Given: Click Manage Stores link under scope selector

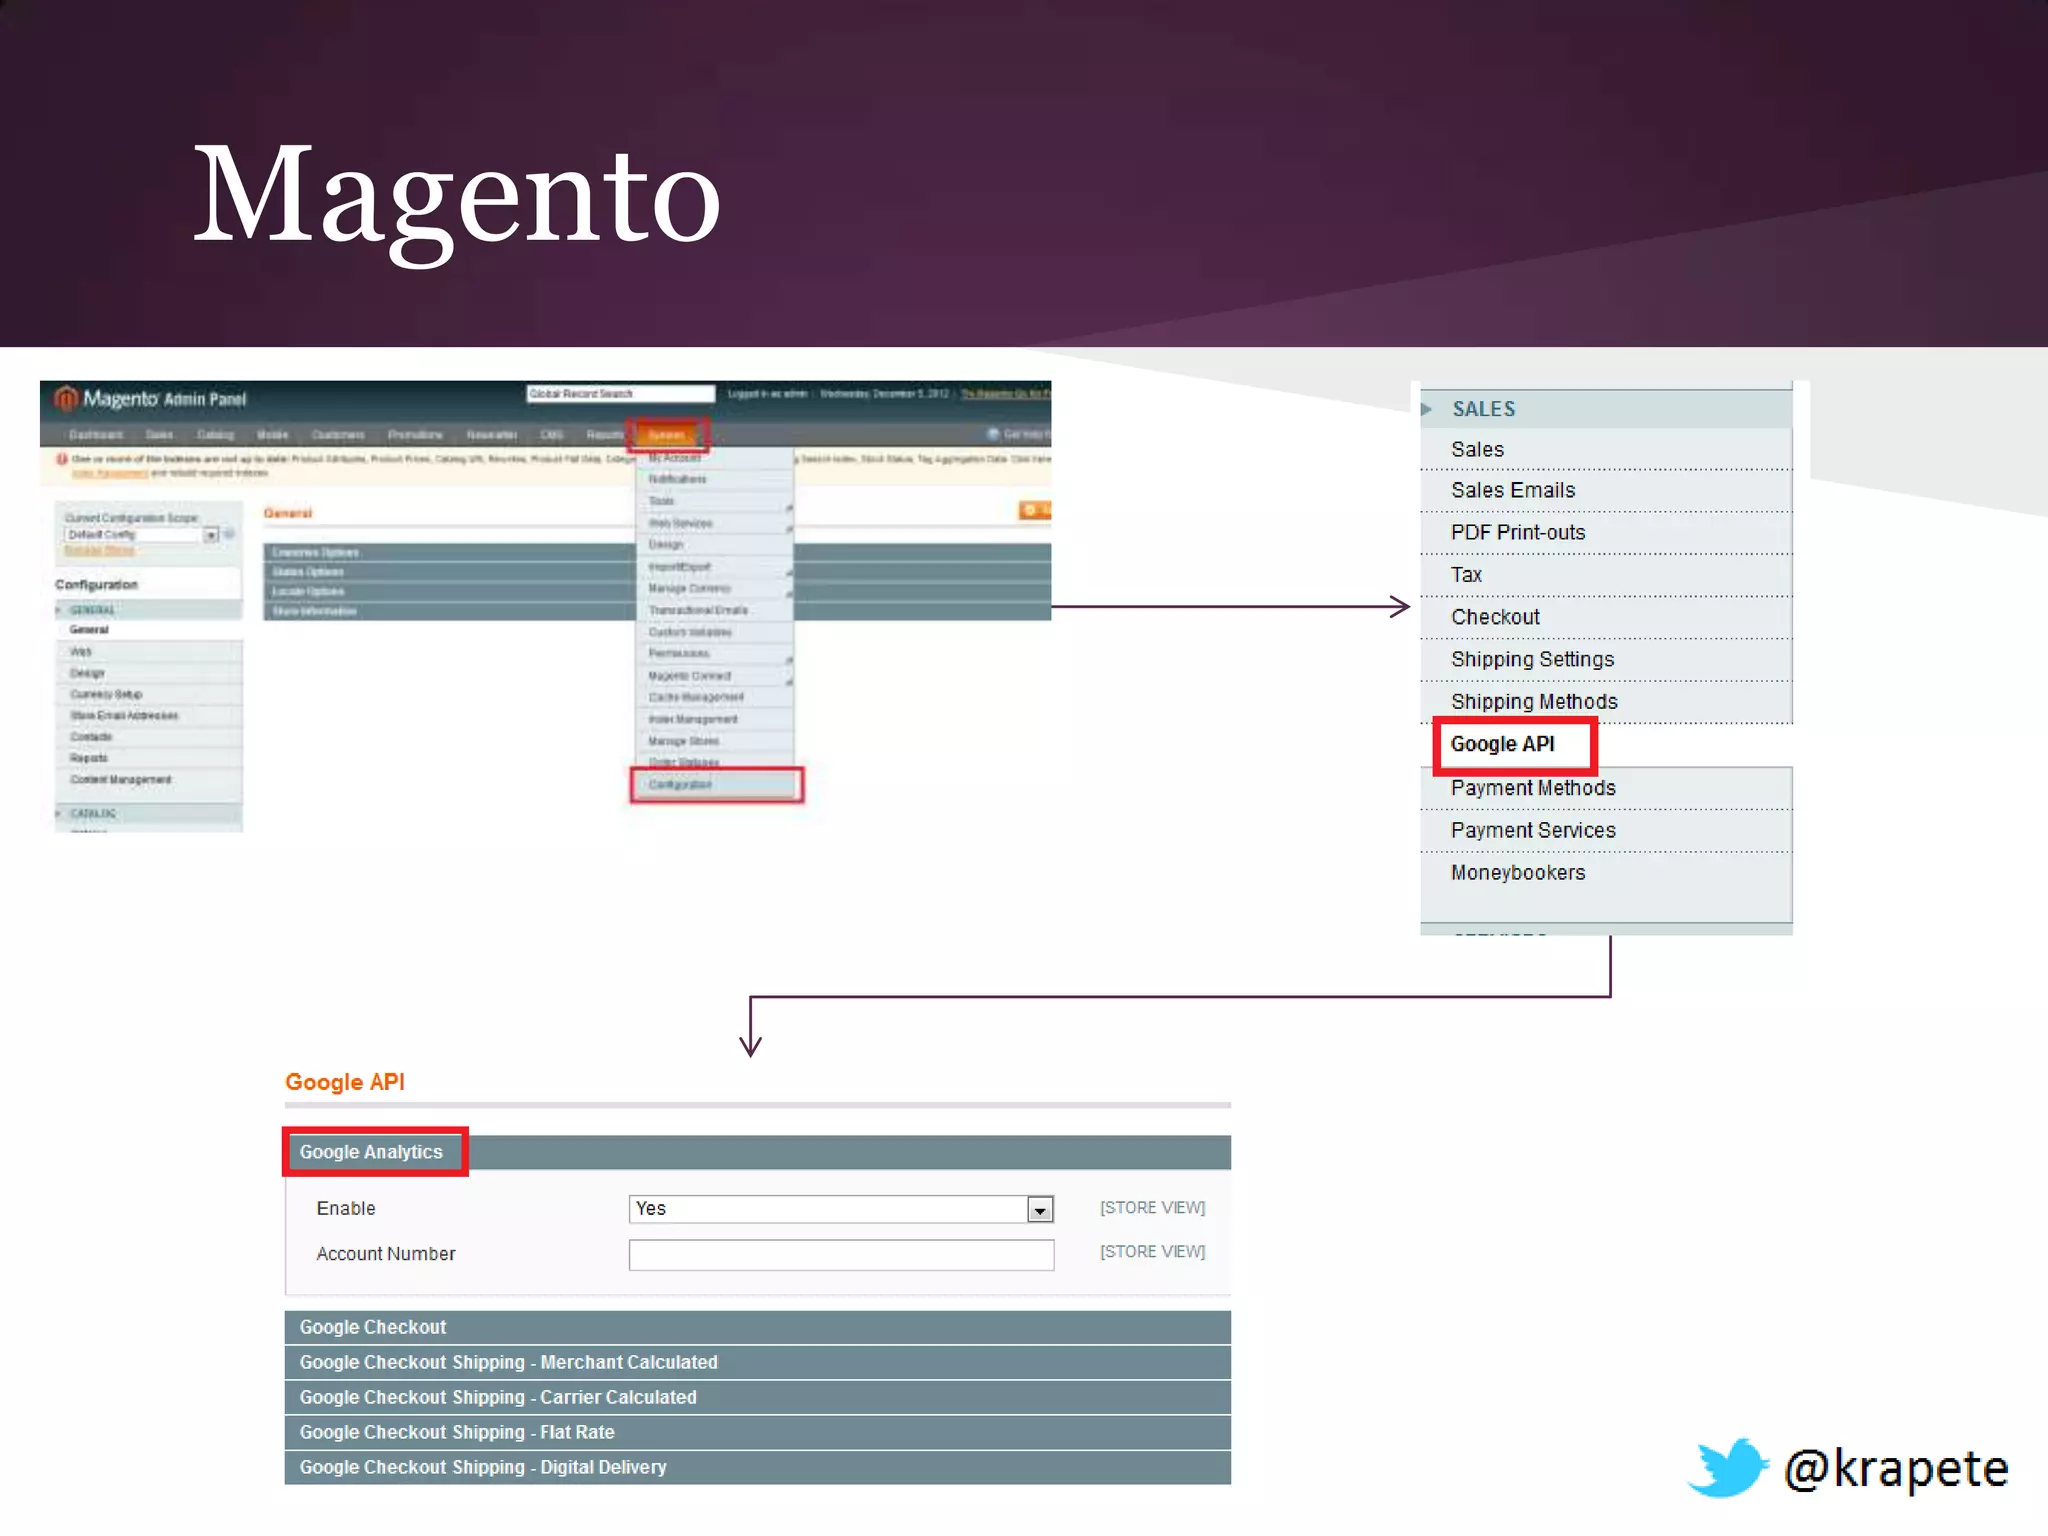Looking at the screenshot, I should 99,550.
